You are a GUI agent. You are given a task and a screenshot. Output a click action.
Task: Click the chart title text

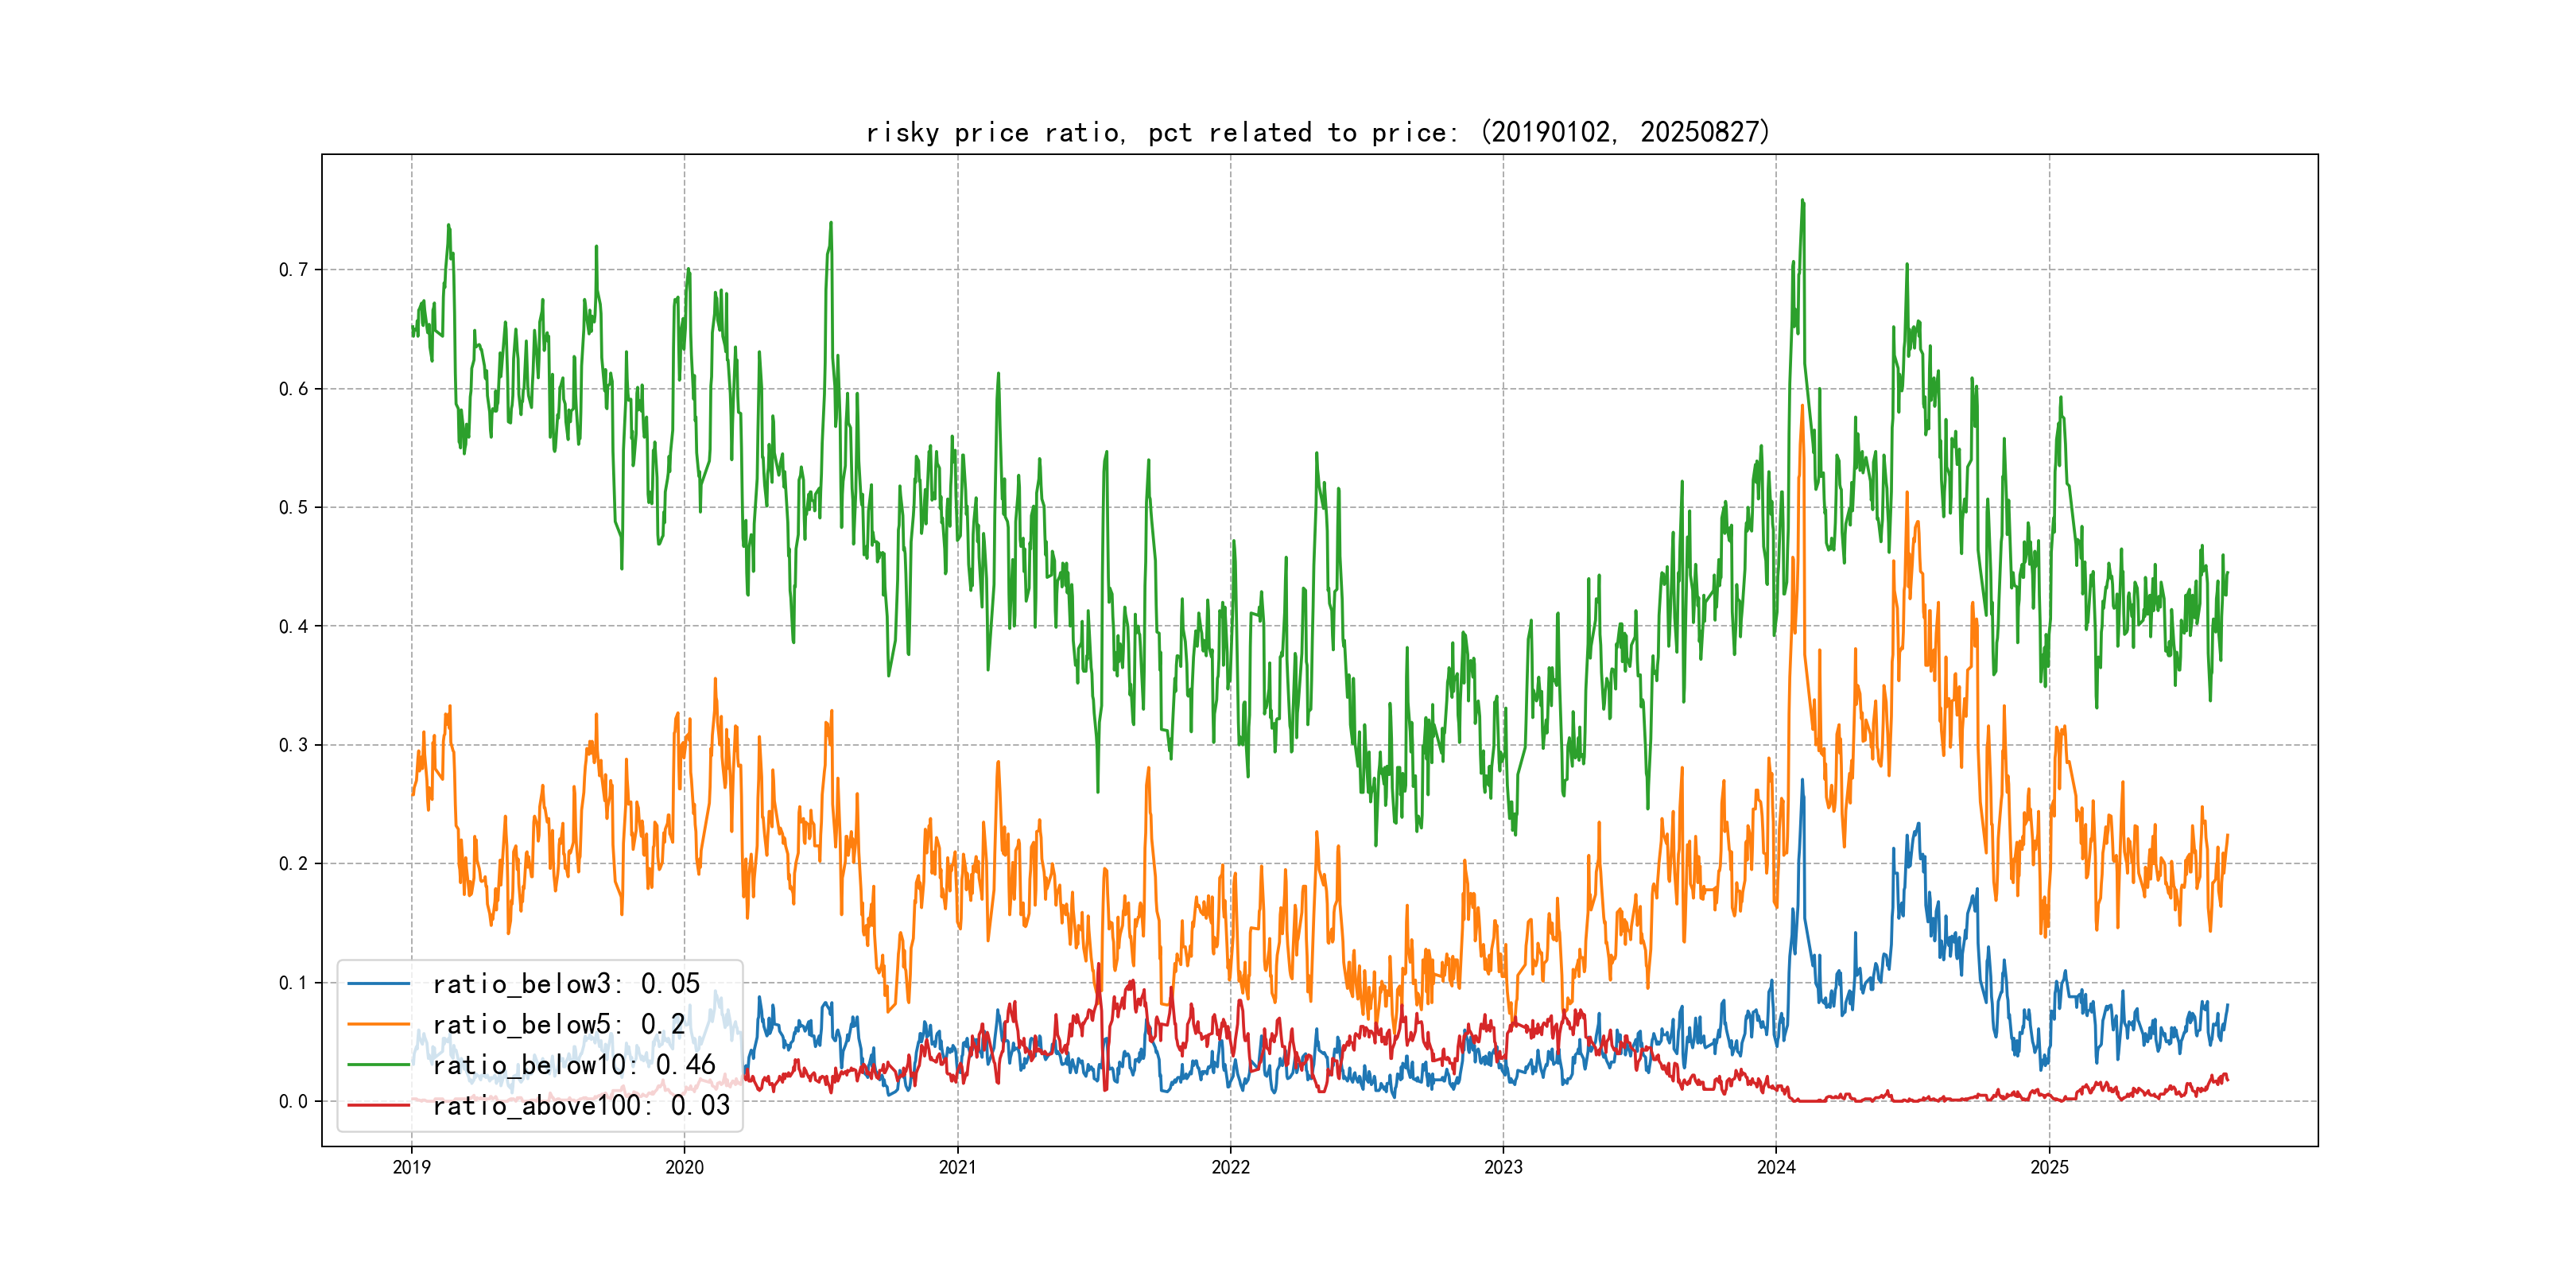coord(1318,132)
